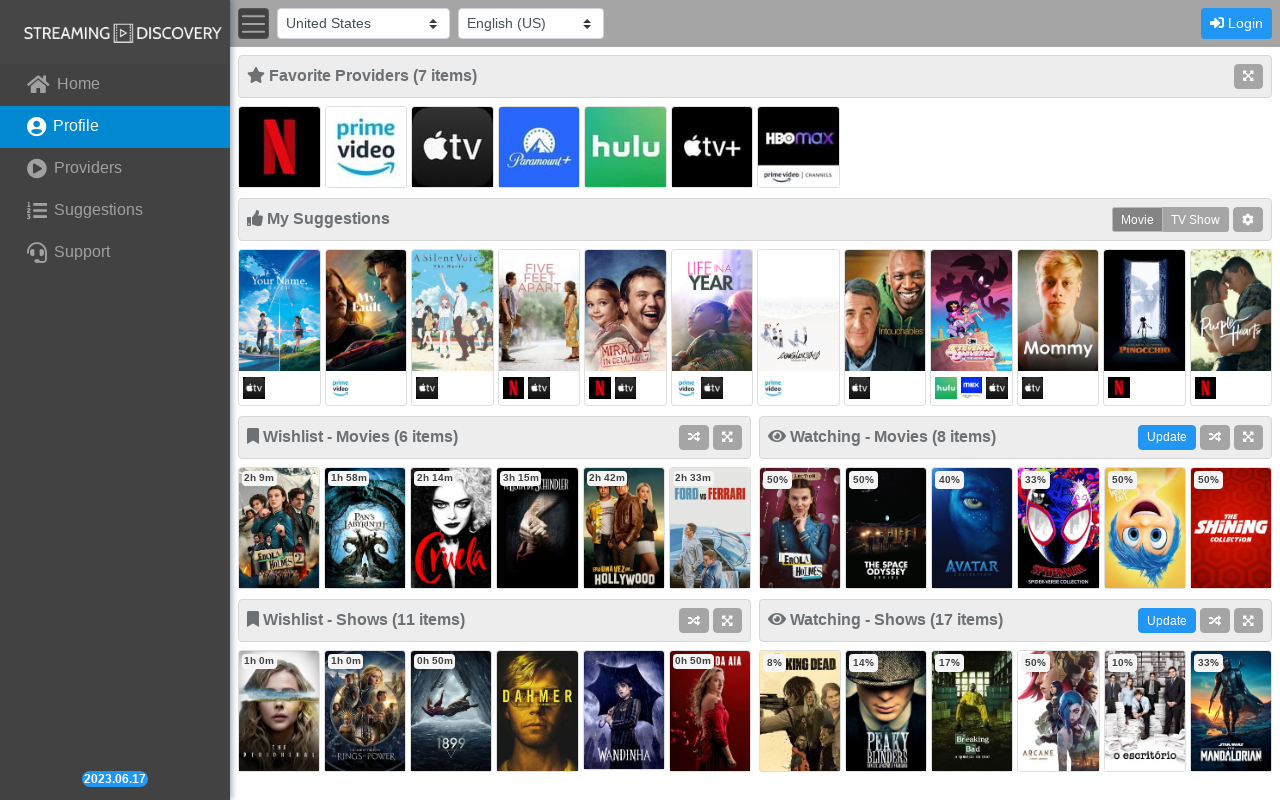
Task: Select the Prime Video provider tile
Action: (366, 147)
